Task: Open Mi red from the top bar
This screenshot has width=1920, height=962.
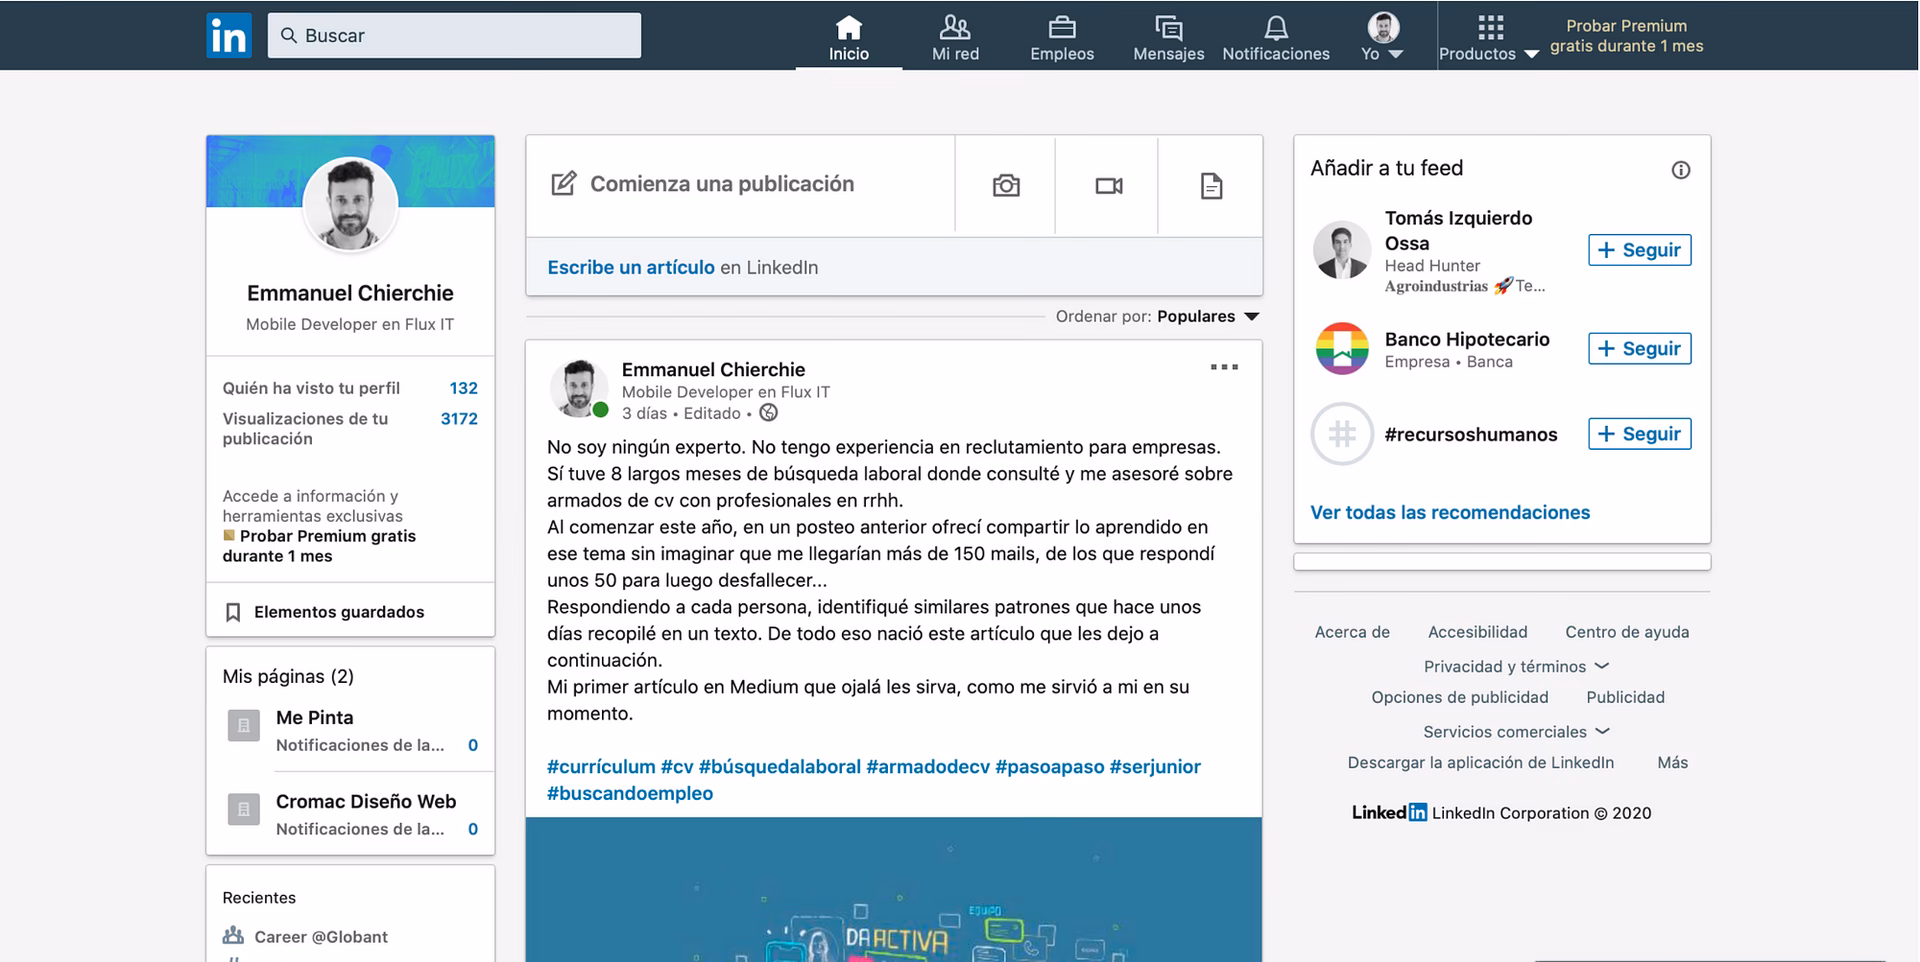Action: click(953, 27)
